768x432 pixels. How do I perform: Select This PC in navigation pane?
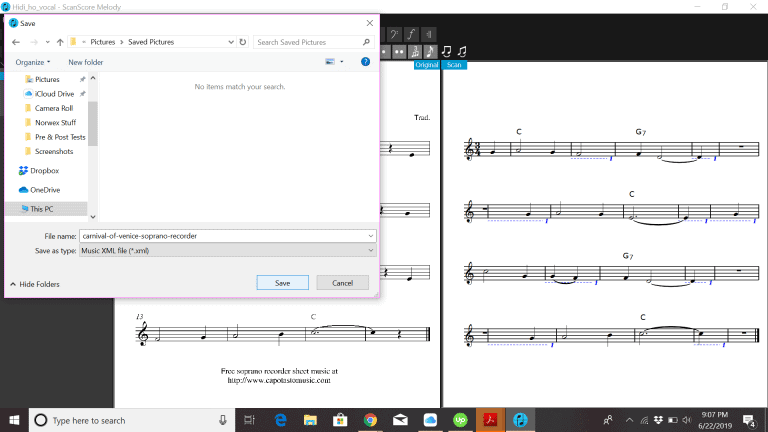(x=42, y=209)
